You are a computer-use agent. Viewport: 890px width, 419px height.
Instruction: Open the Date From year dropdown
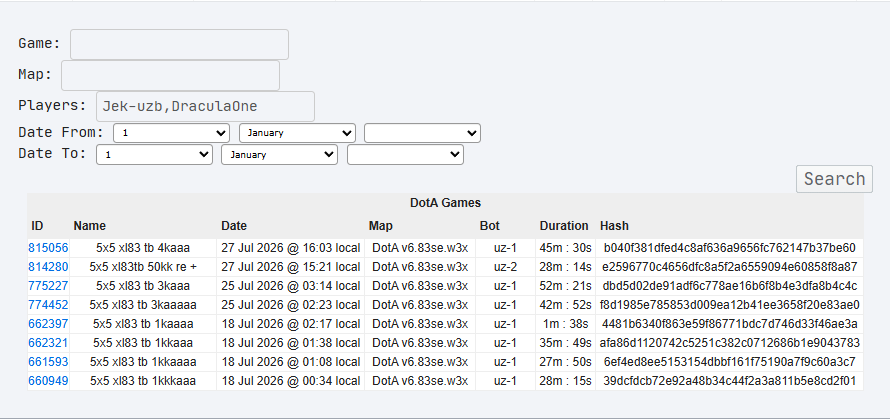pyautogui.click(x=422, y=133)
